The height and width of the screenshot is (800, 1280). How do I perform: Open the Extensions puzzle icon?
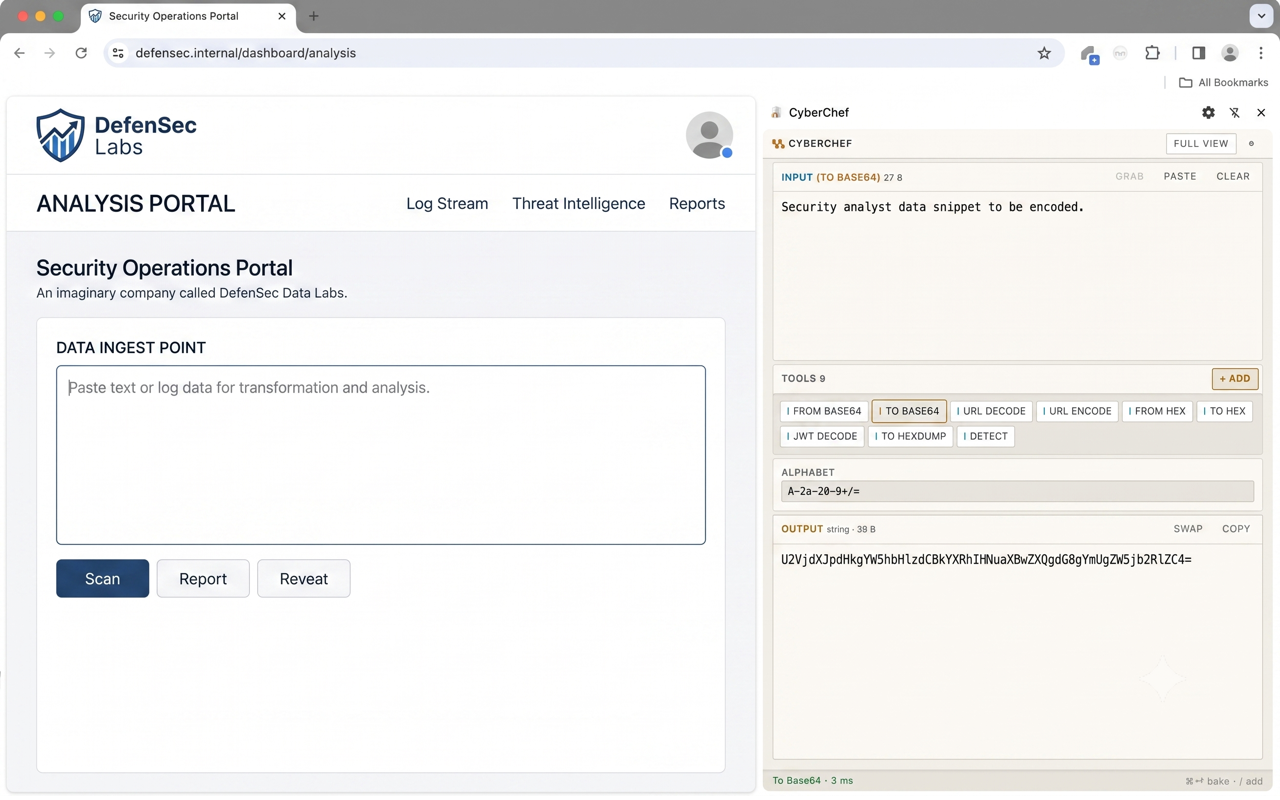coord(1152,53)
